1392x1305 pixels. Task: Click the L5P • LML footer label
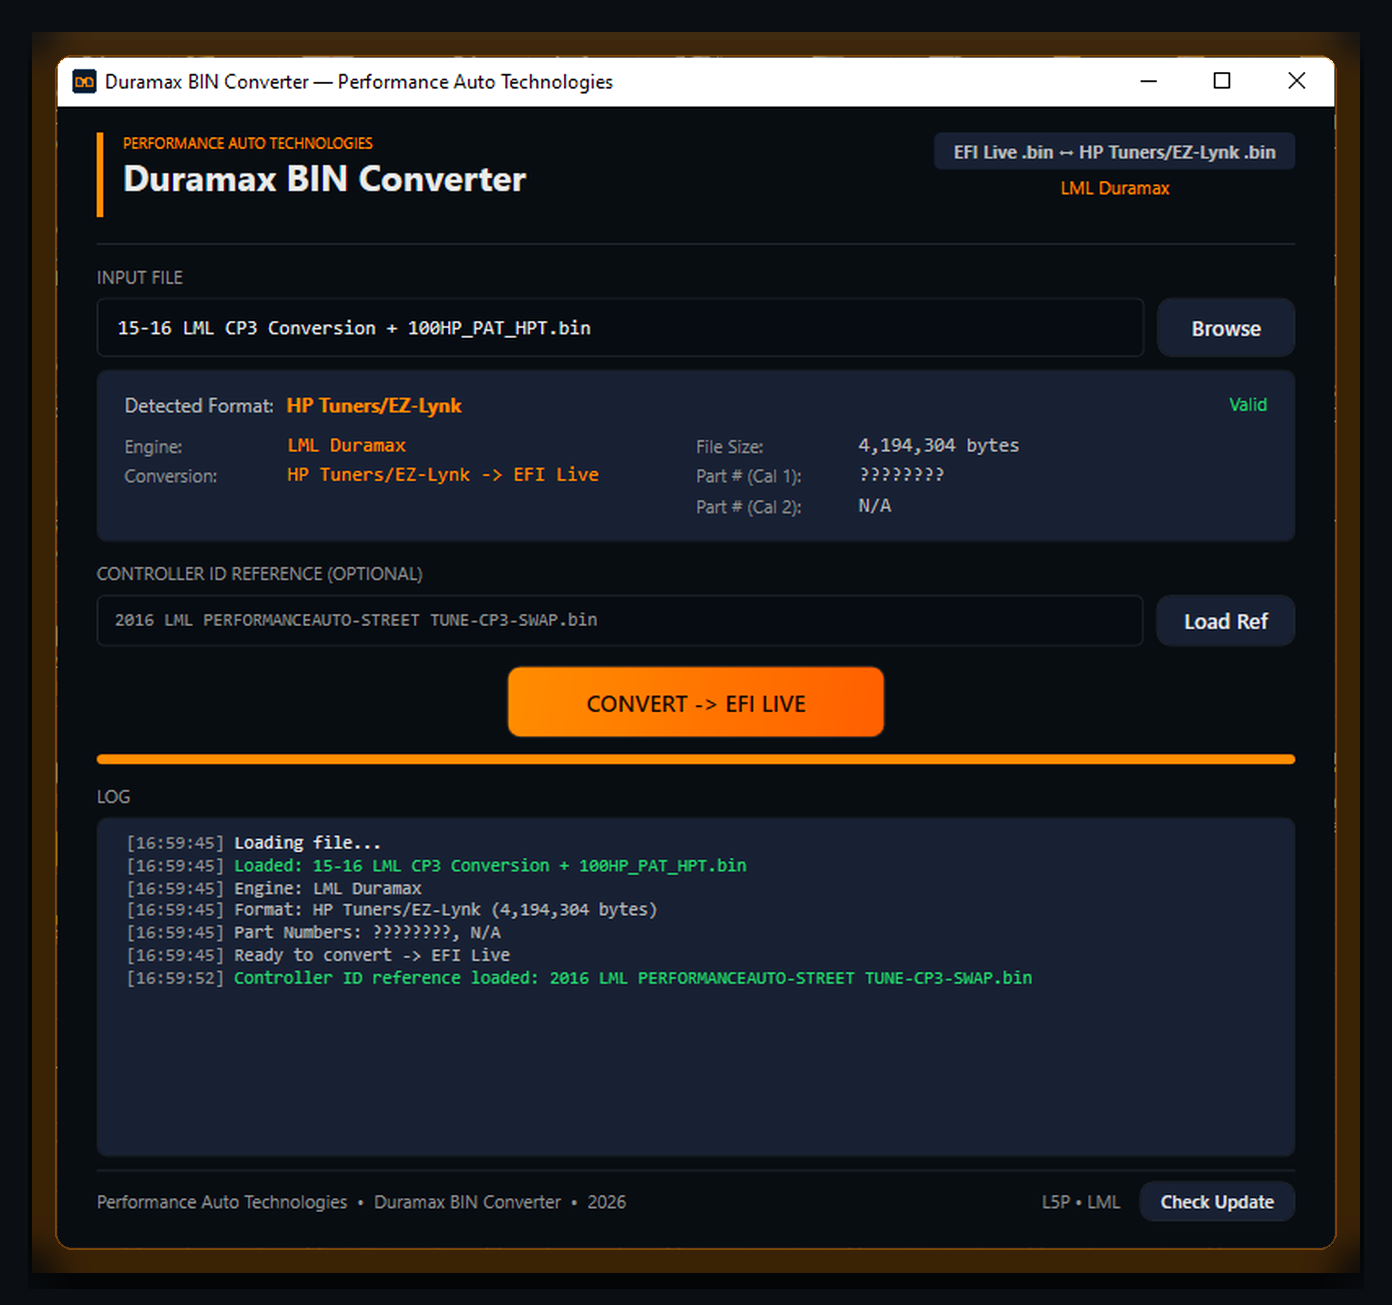(1081, 1202)
